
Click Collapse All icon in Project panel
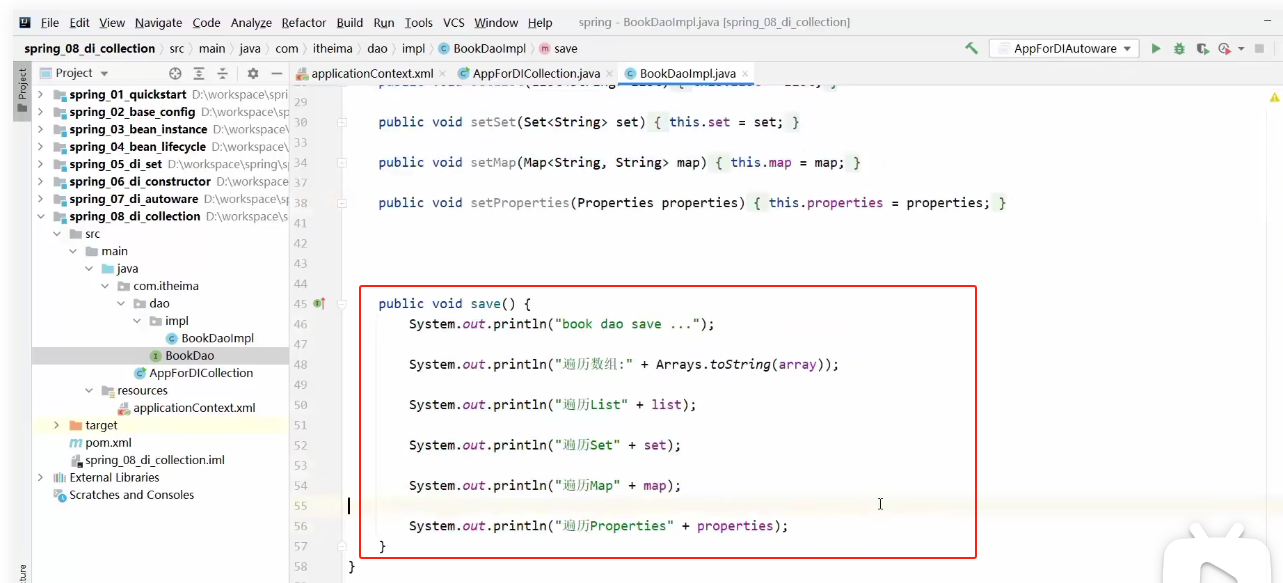tap(223, 73)
